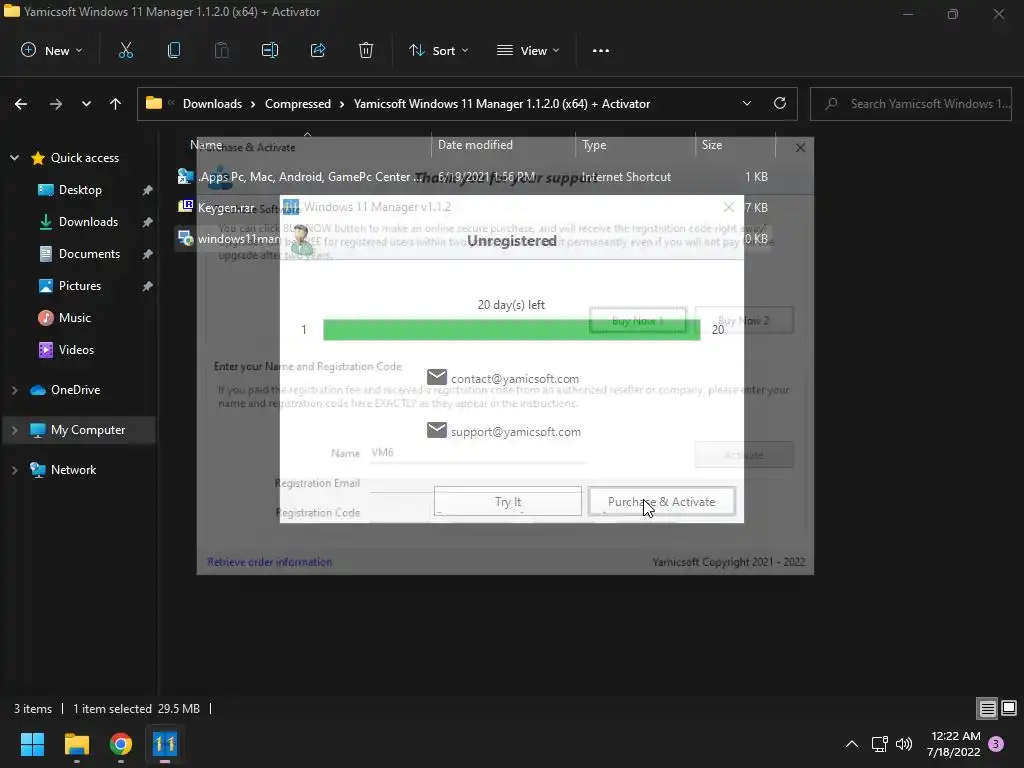1024x768 pixels.
Task: Open Retrieve order information link
Action: [x=269, y=562]
